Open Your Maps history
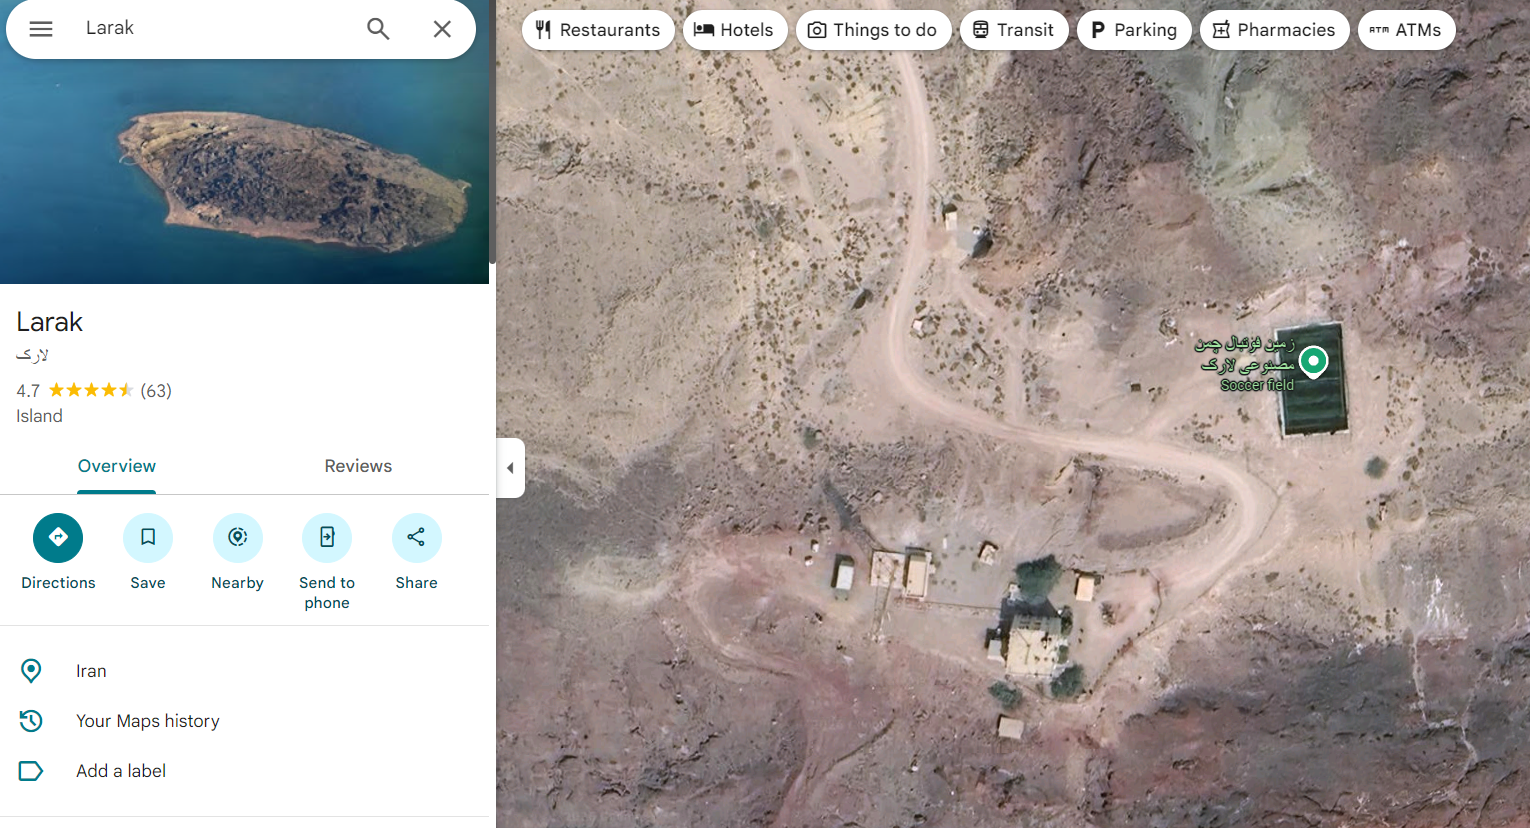The image size is (1530, 828). (244, 721)
